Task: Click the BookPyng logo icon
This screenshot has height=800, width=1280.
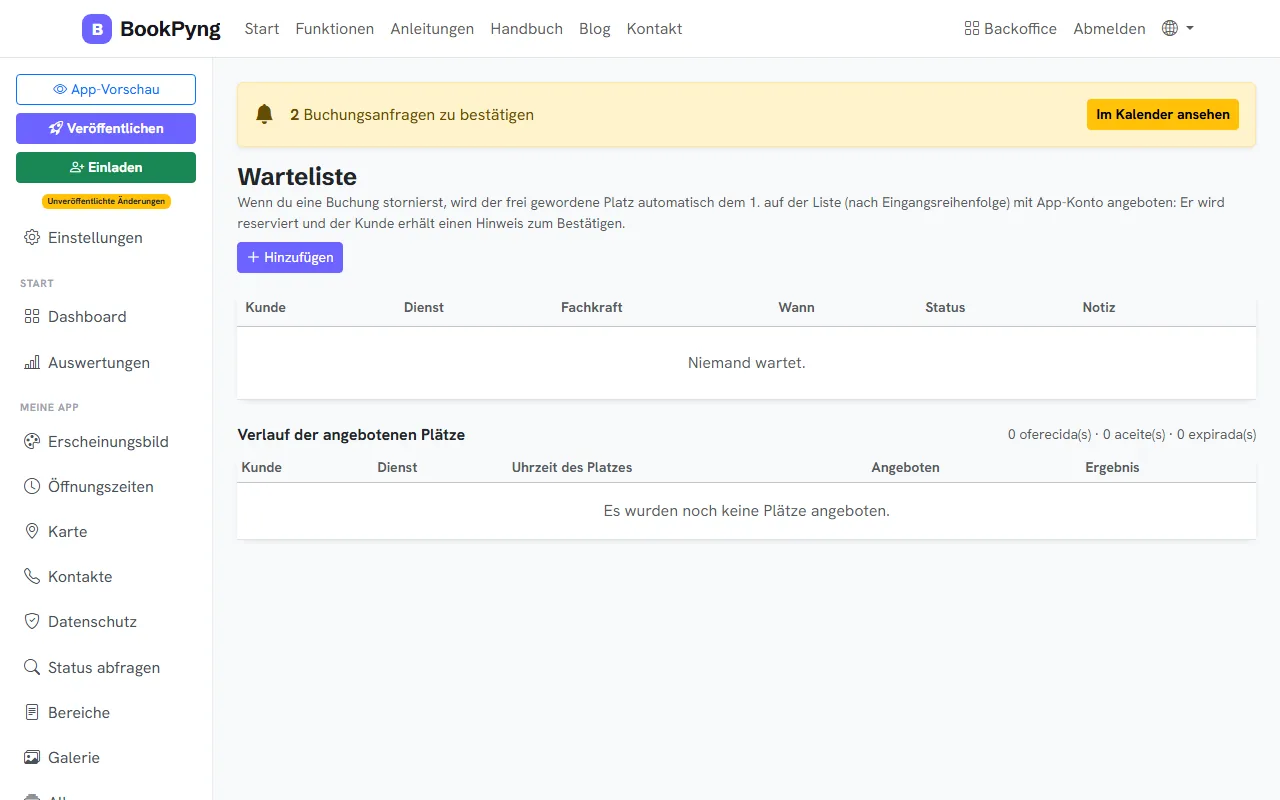Action: click(97, 29)
